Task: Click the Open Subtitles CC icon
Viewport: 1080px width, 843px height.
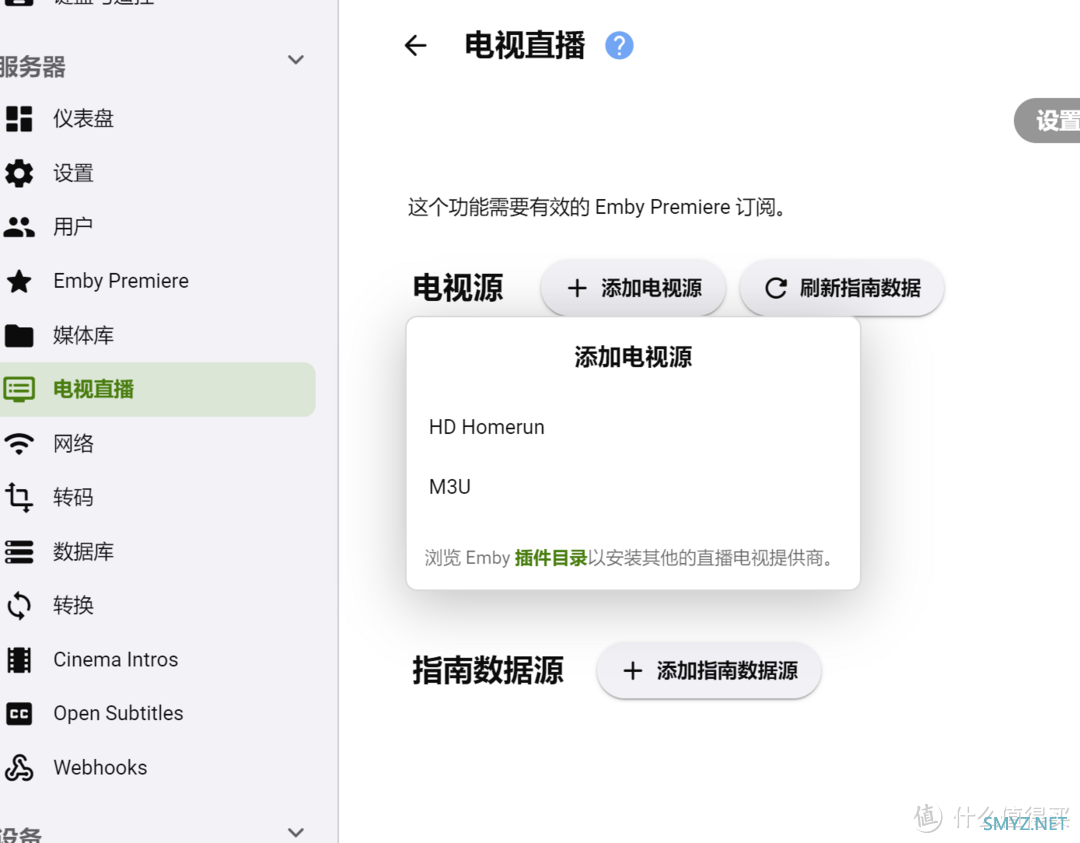Action: (19, 713)
